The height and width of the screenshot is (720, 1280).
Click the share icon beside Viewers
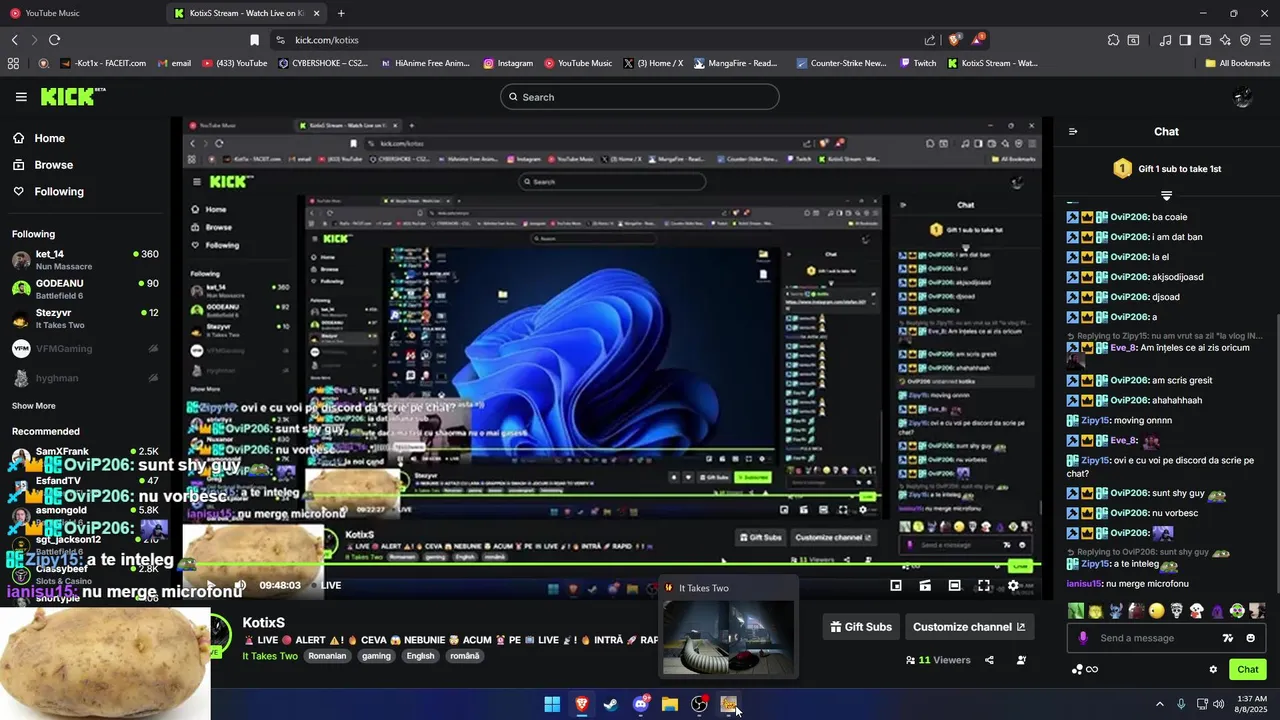[989, 660]
